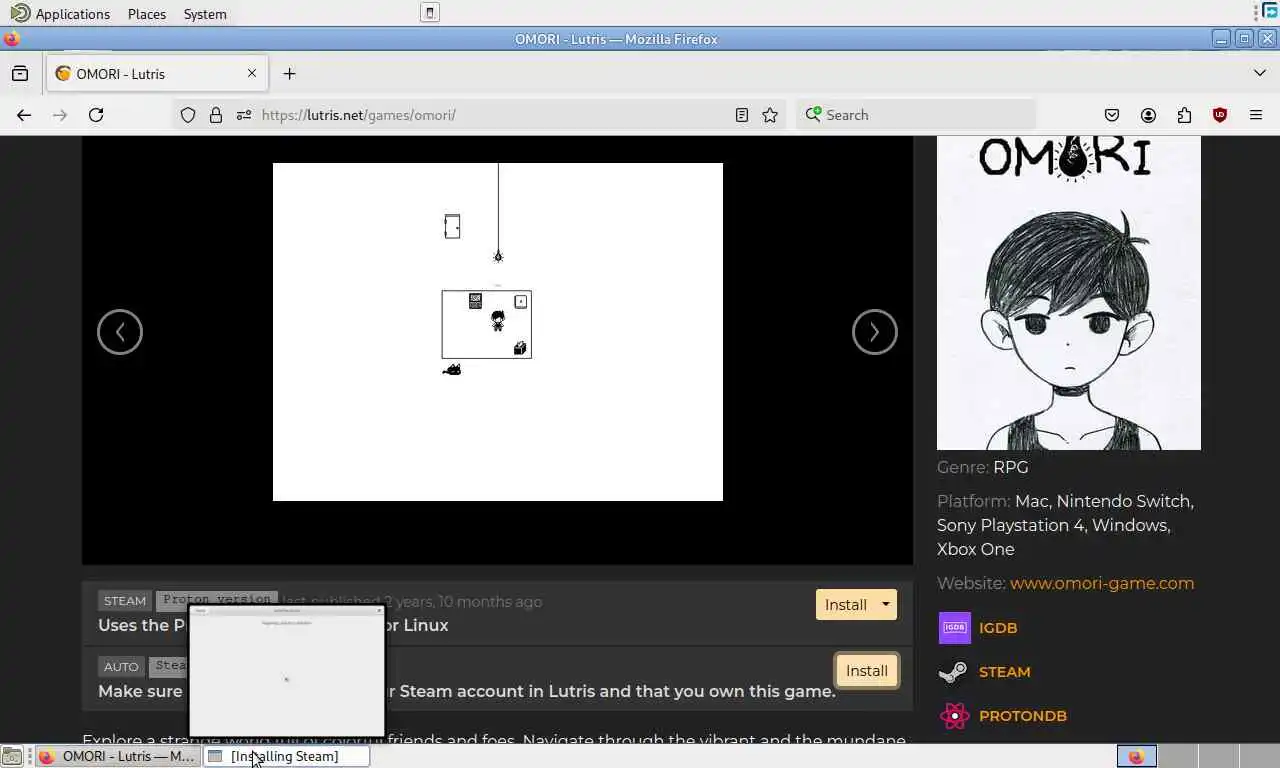Open the System menu
Viewport: 1280px width, 768px height.
point(205,14)
